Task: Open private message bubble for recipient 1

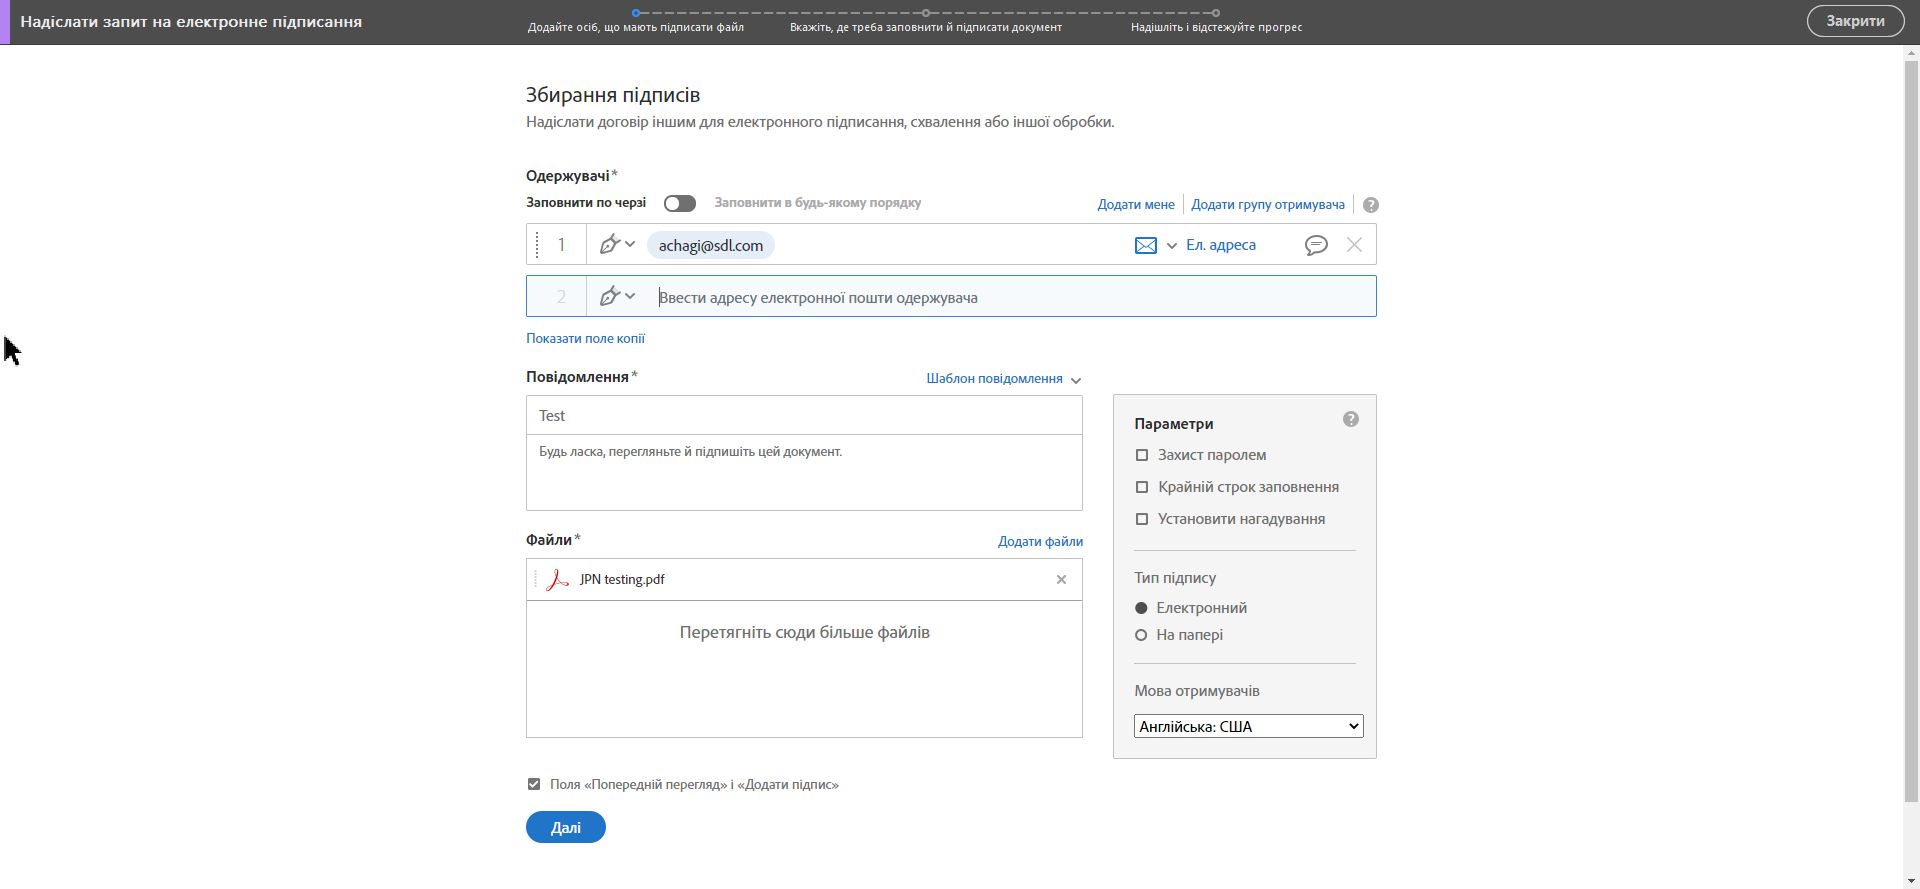Action: 1316,245
